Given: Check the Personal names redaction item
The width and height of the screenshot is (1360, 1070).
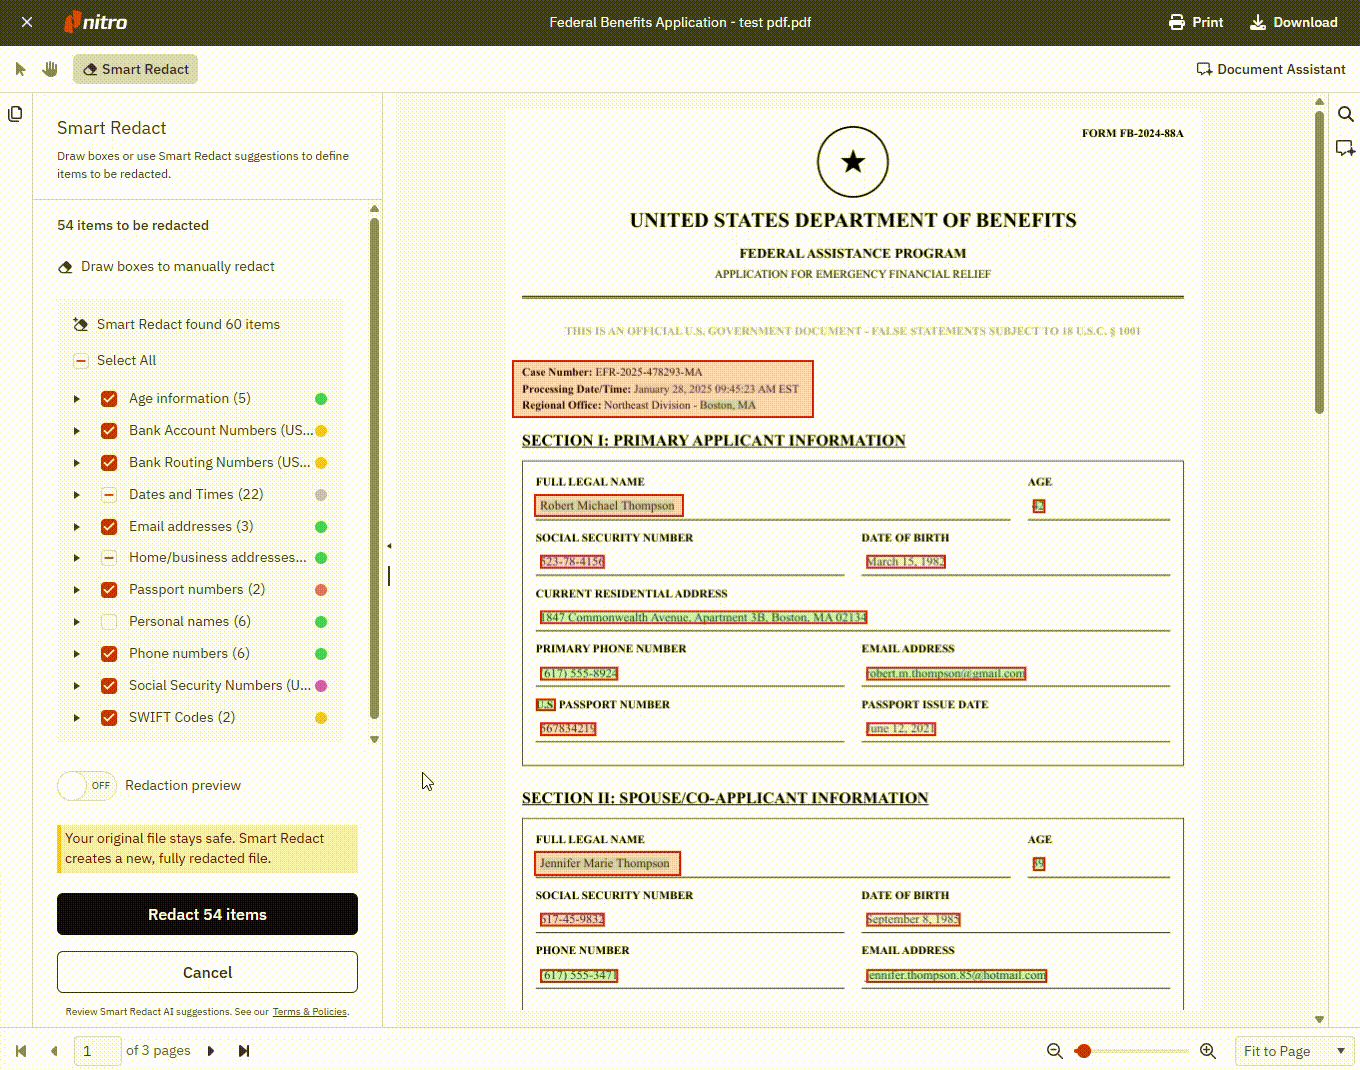Looking at the screenshot, I should point(108,621).
